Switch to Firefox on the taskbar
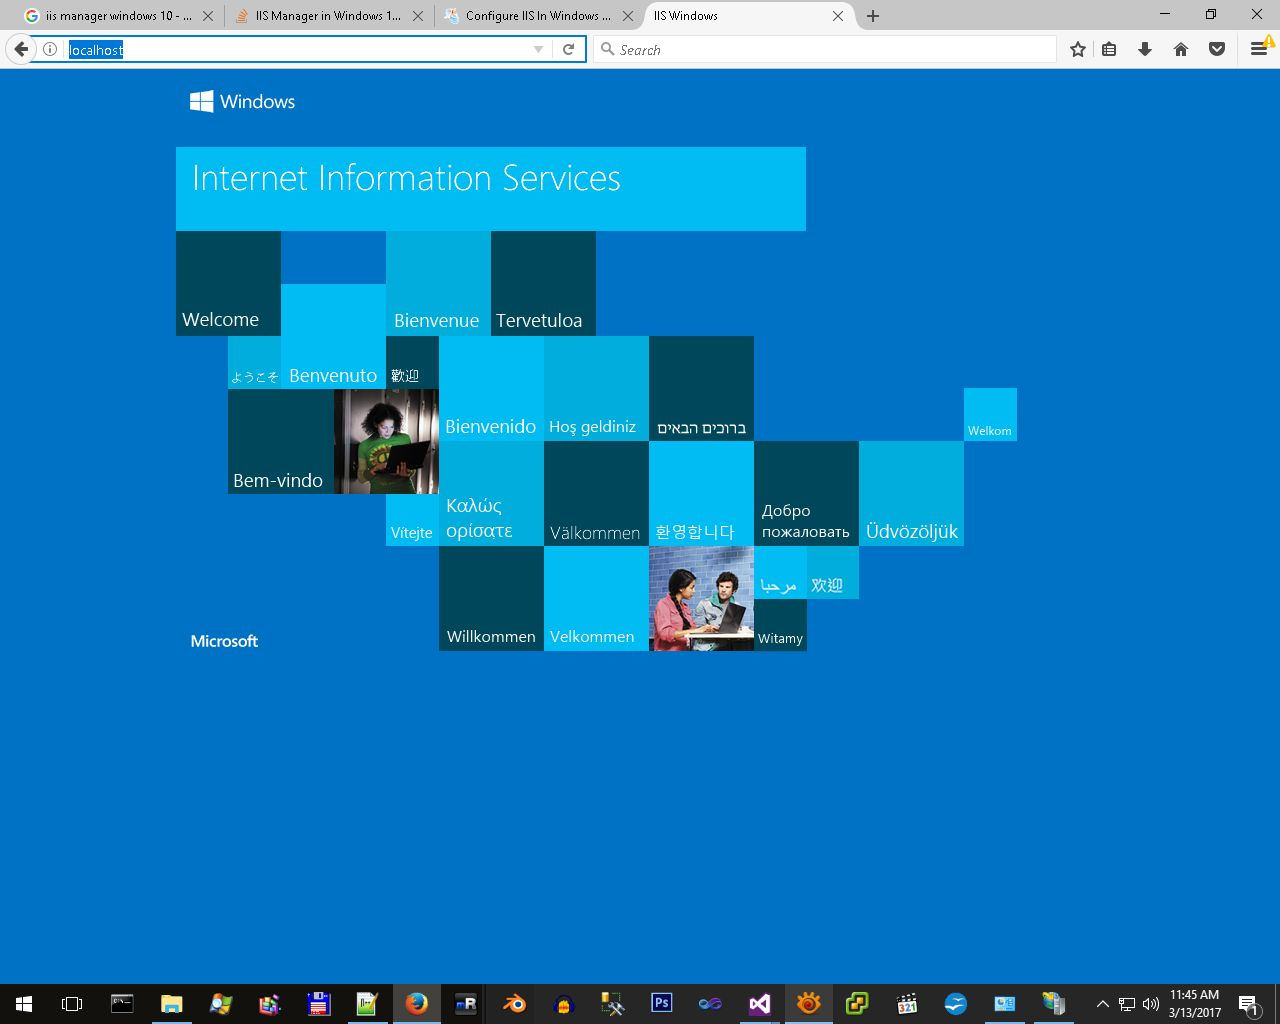The width and height of the screenshot is (1280, 1024). [x=417, y=1004]
